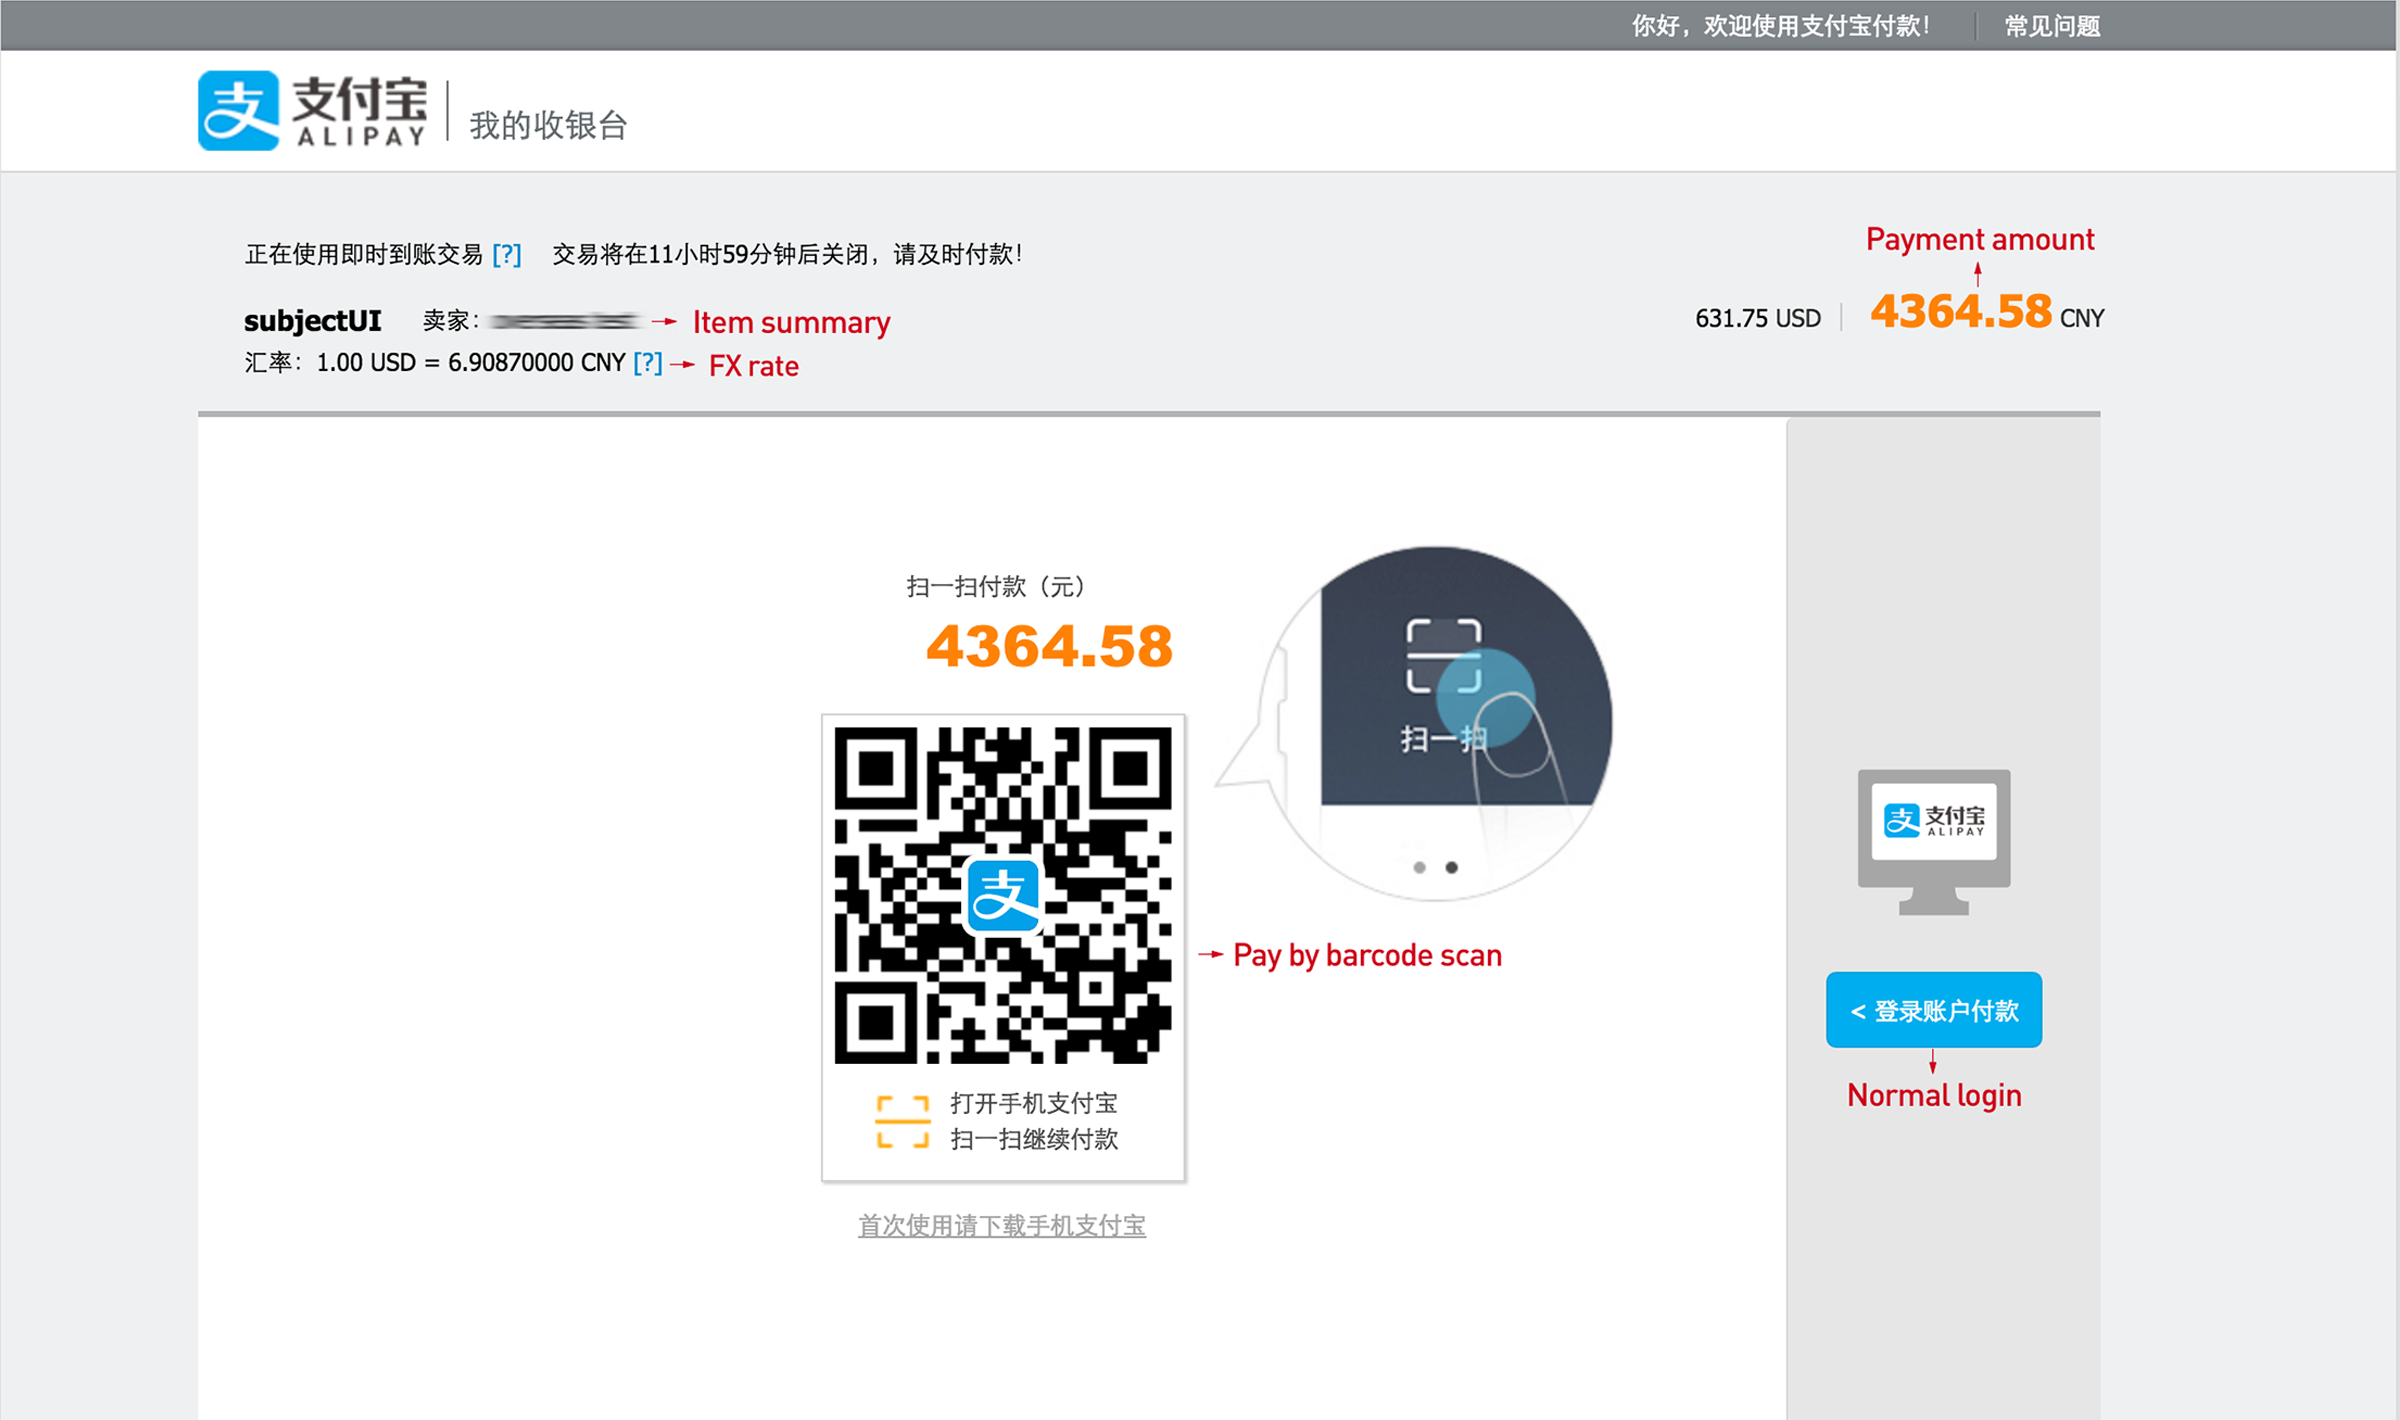Click the subjectUI item title
Viewport: 2400px width, 1420px height.
311,320
